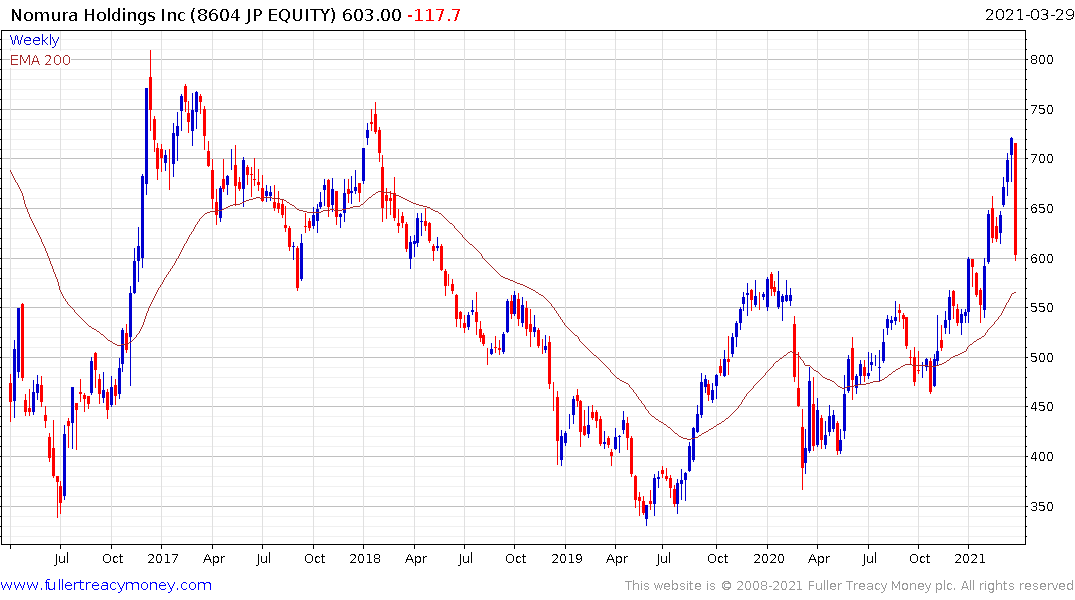Click the 2020 year label on time axis
The width and height of the screenshot is (1075, 600).
(x=769, y=558)
